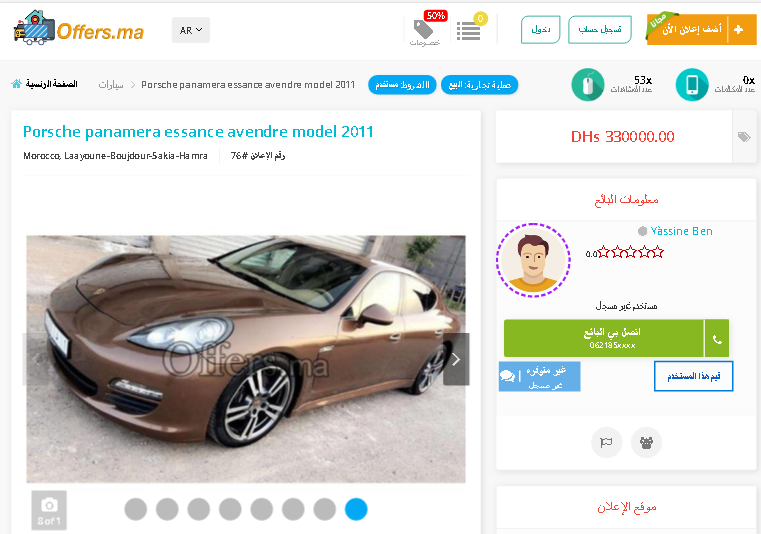Select the fourth grey carousel dot
This screenshot has height=534, width=761.
(230, 509)
